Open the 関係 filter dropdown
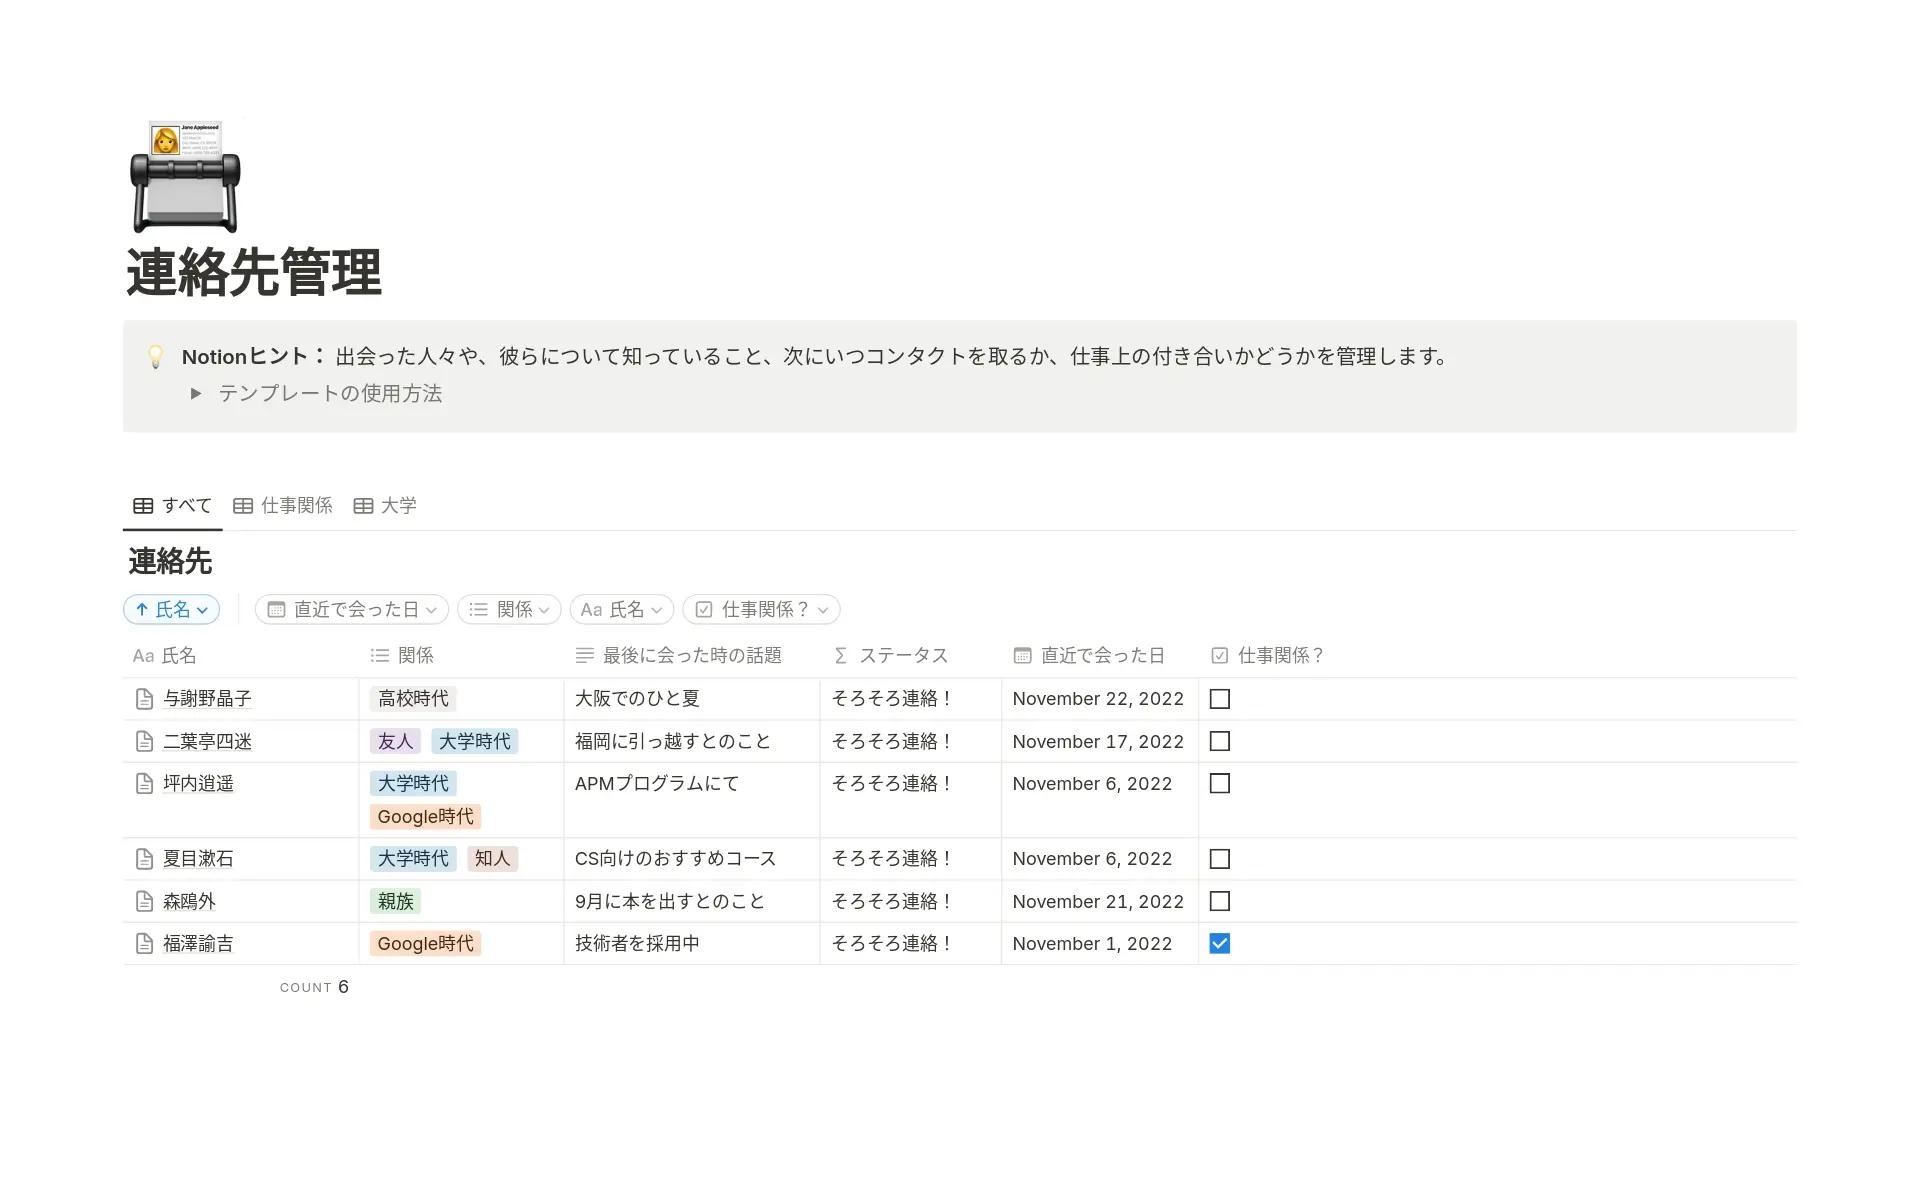The height and width of the screenshot is (1199, 1920). click(508, 609)
